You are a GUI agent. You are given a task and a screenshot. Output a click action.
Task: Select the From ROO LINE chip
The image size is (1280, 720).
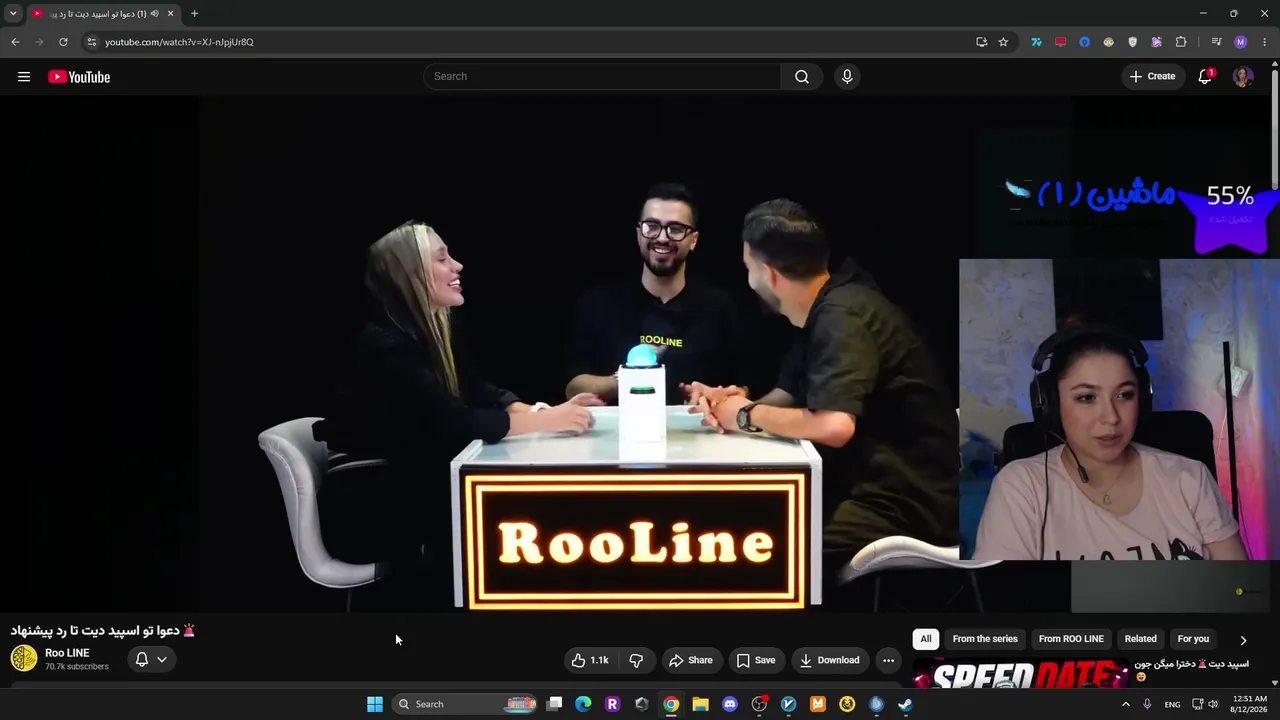(1071, 639)
